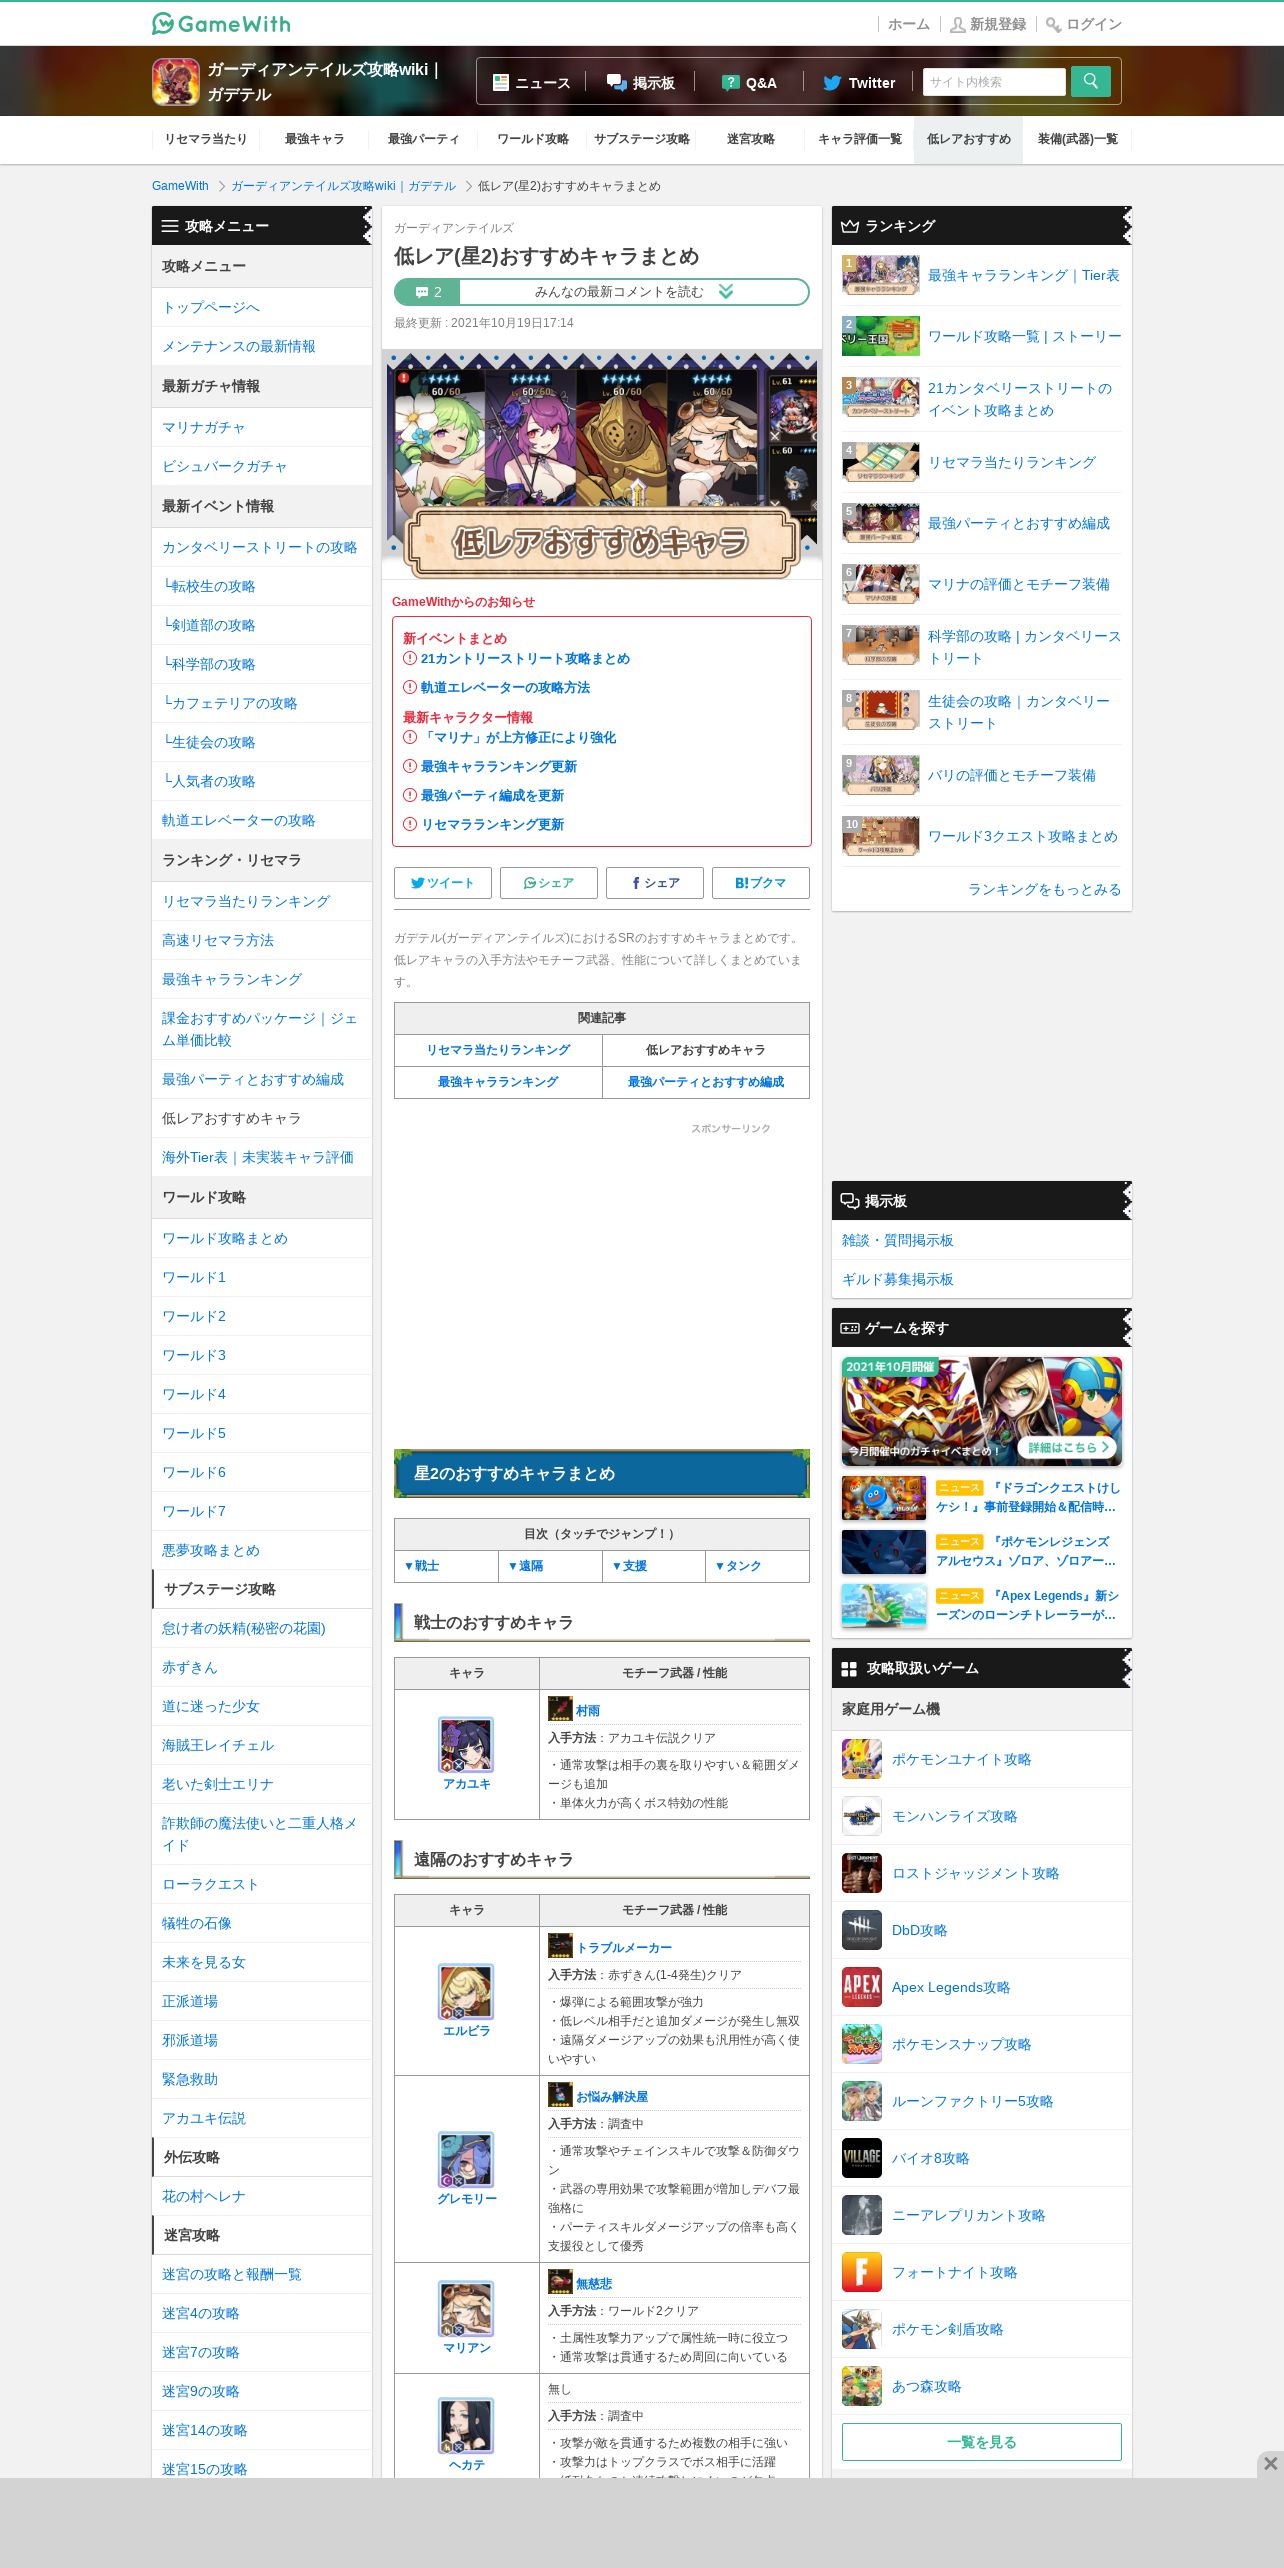Click the gacha summary banner 詳細はこちら
This screenshot has width=1284, height=2568.
pos(981,1411)
